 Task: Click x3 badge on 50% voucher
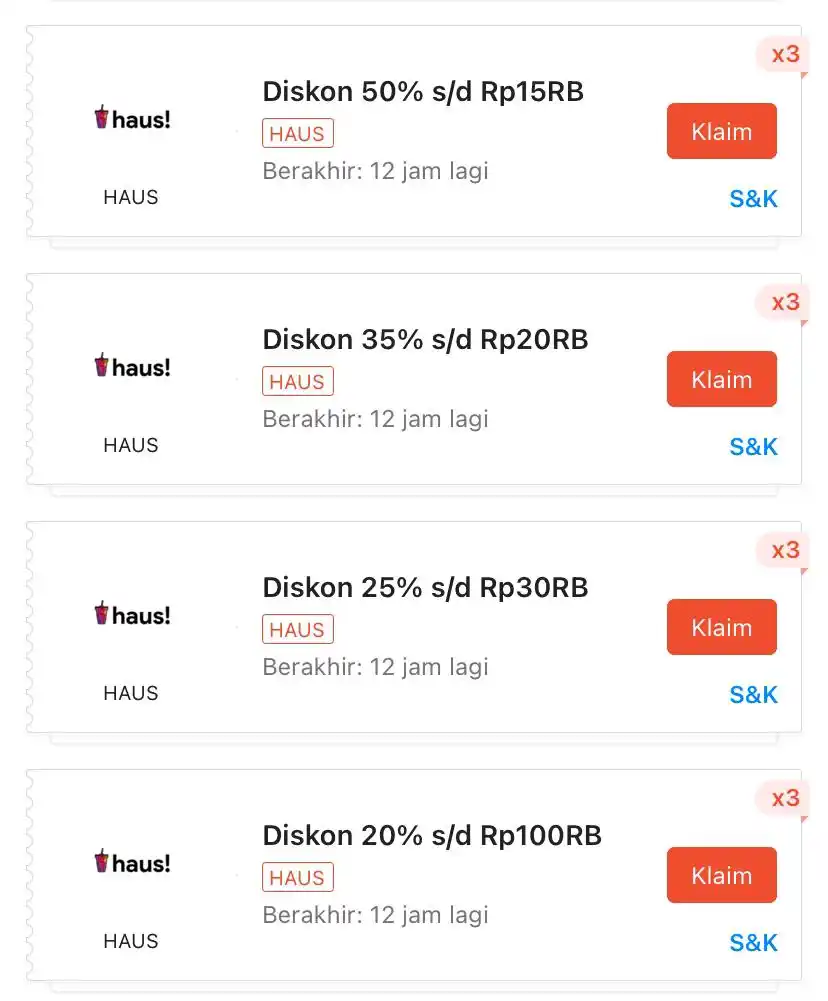click(x=784, y=54)
